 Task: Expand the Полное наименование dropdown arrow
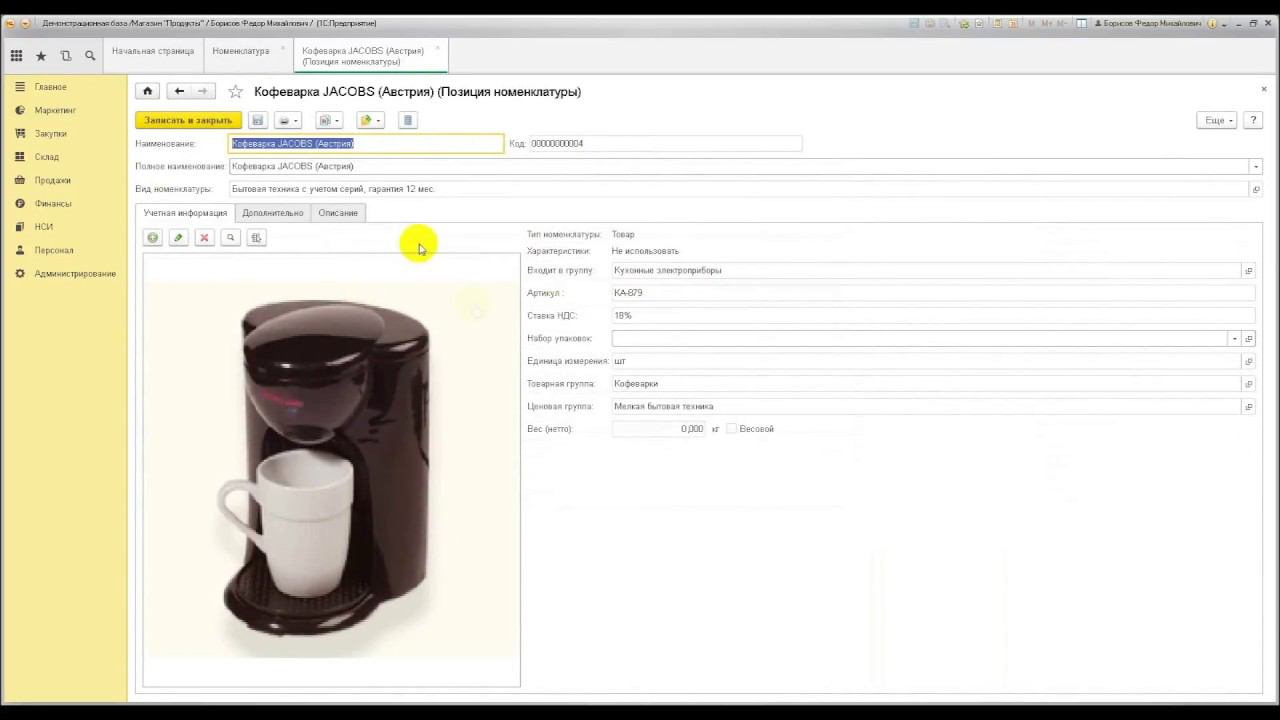coord(1256,167)
